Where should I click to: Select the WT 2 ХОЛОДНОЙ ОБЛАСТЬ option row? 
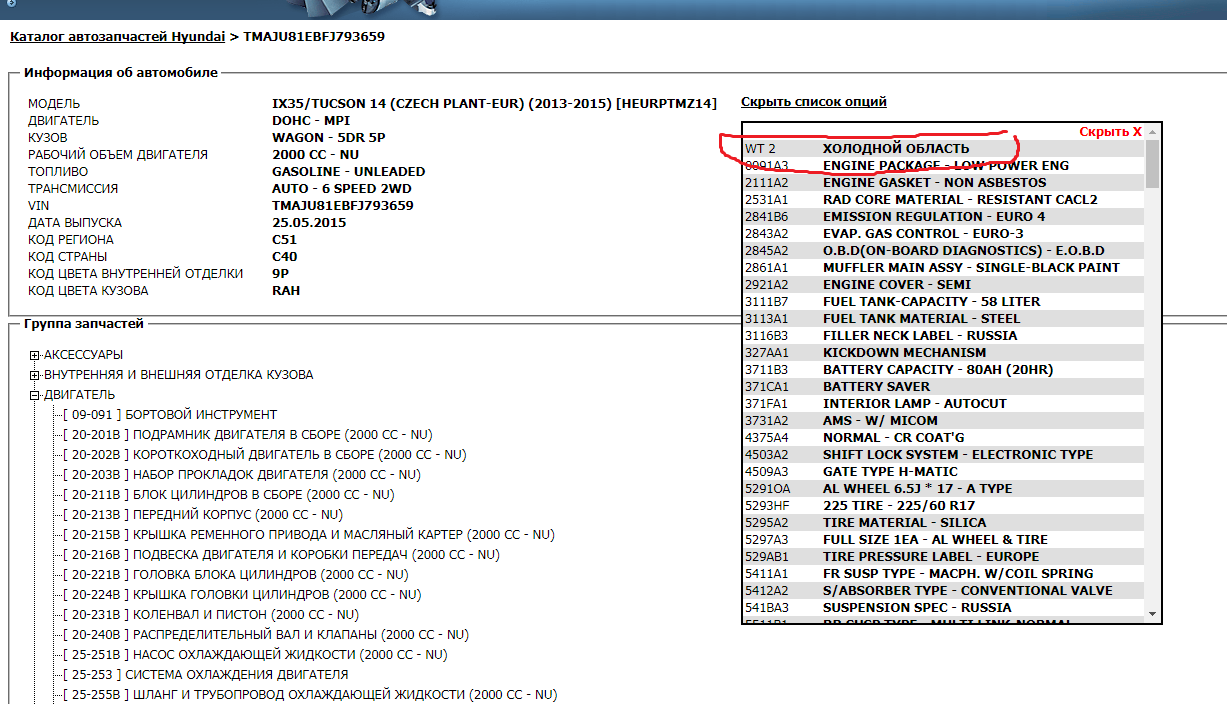944,149
